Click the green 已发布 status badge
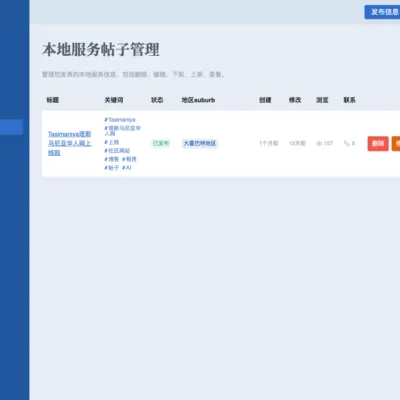This screenshot has width=400, height=400. [x=161, y=143]
